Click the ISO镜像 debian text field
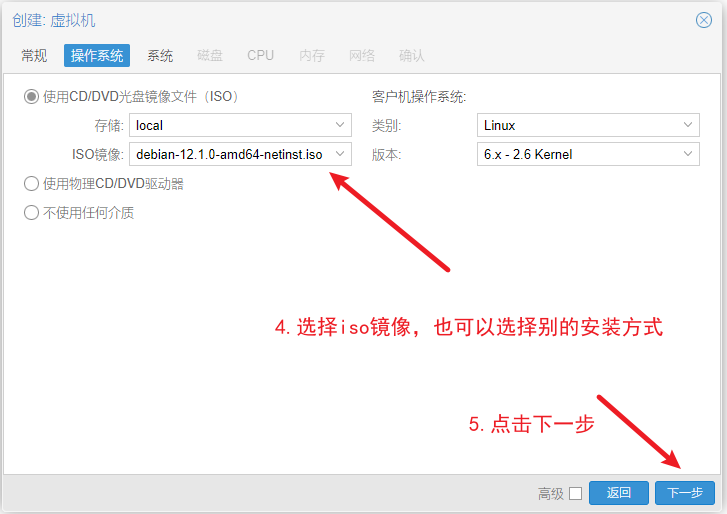 229,154
